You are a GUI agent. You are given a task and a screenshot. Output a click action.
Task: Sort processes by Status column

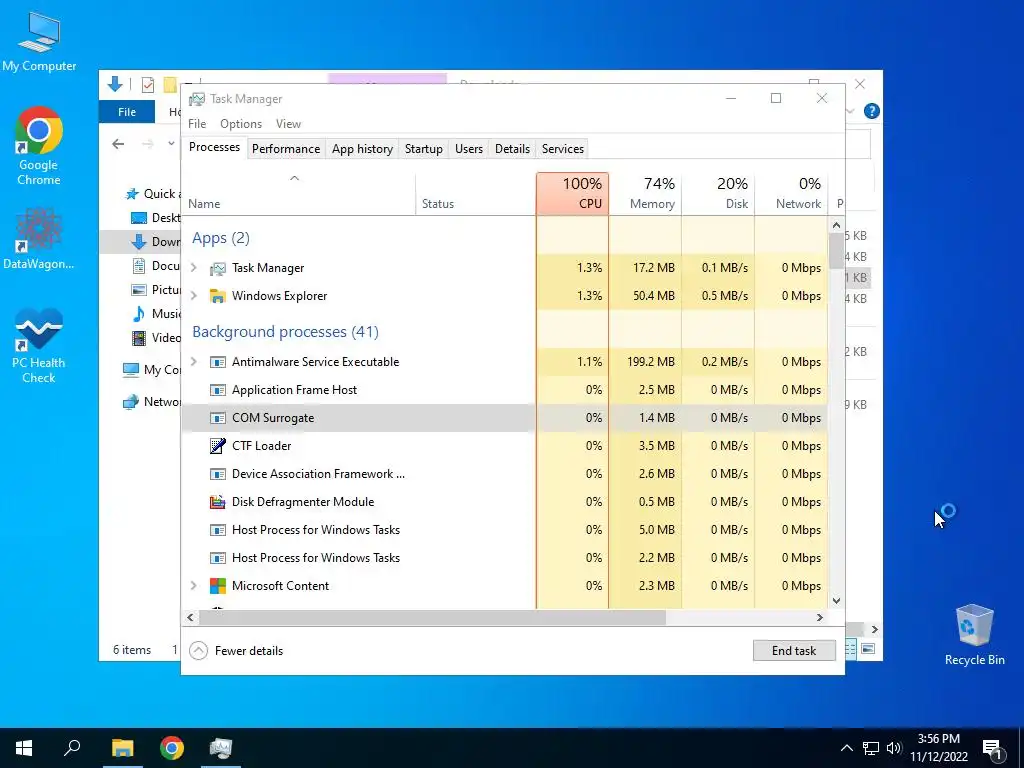(475, 194)
